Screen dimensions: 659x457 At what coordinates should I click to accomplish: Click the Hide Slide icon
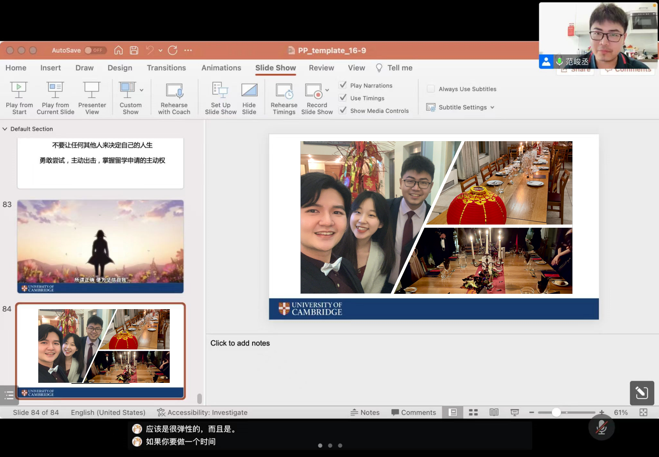coord(249,91)
